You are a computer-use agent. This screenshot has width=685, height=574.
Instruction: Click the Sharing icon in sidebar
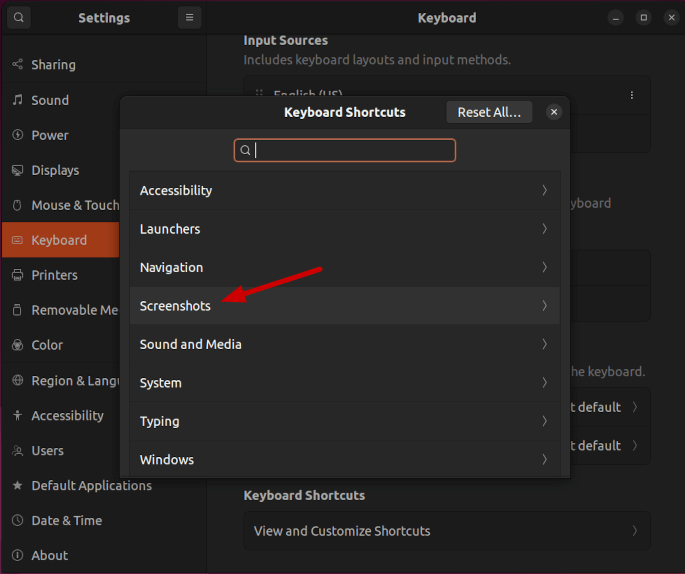pos(18,65)
